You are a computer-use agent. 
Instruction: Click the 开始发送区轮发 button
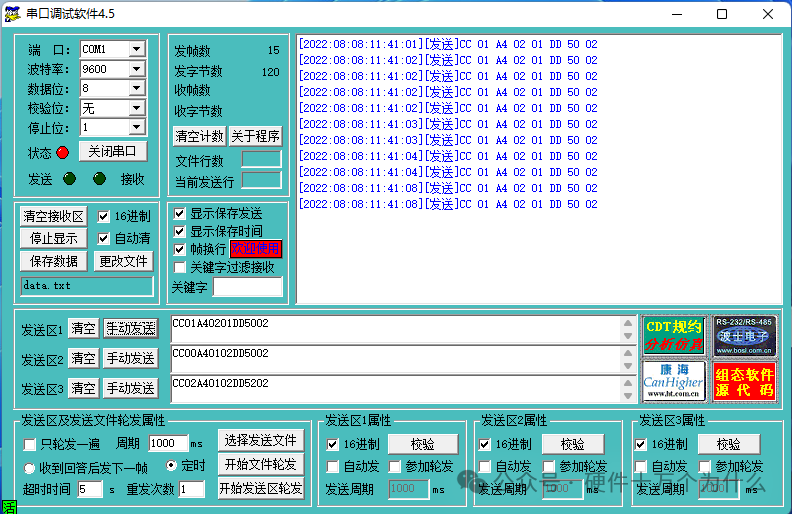click(261, 488)
